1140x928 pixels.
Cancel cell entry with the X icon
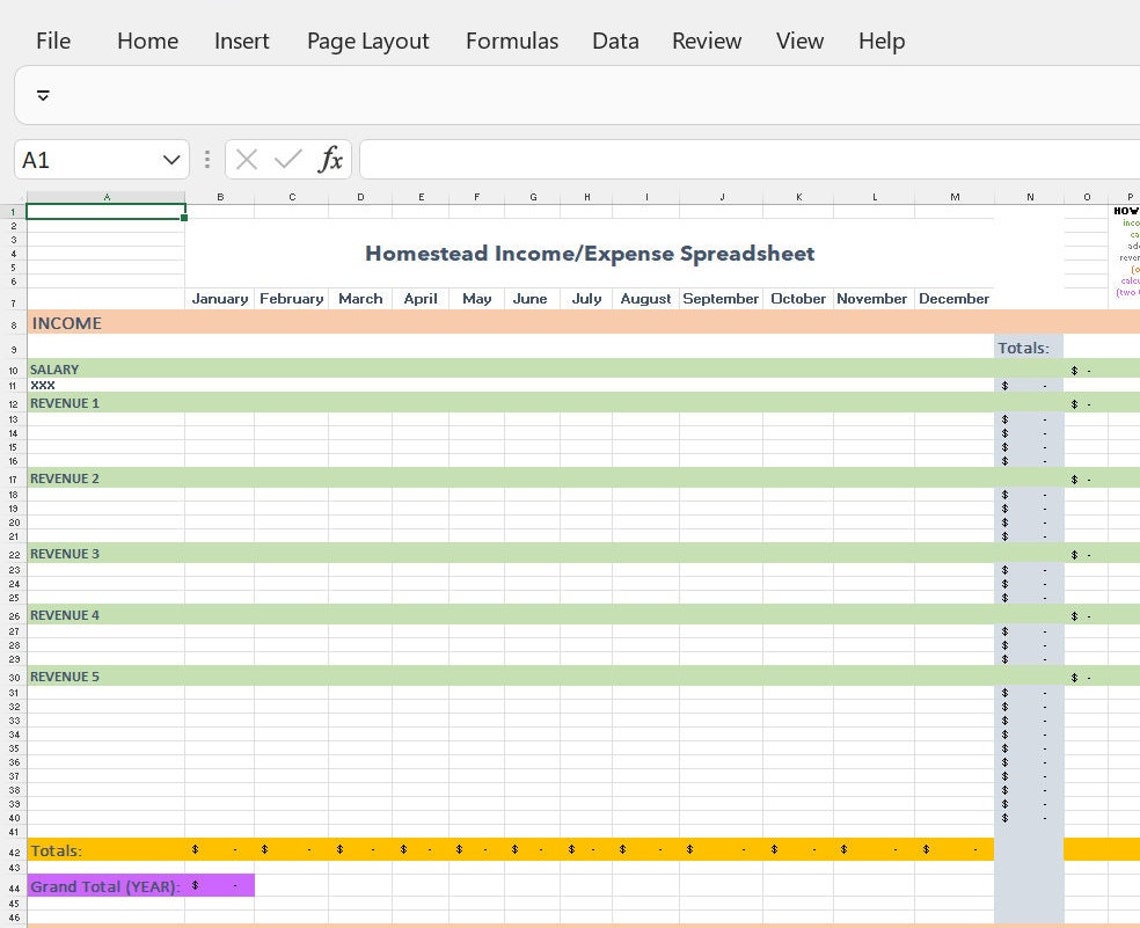[245, 159]
